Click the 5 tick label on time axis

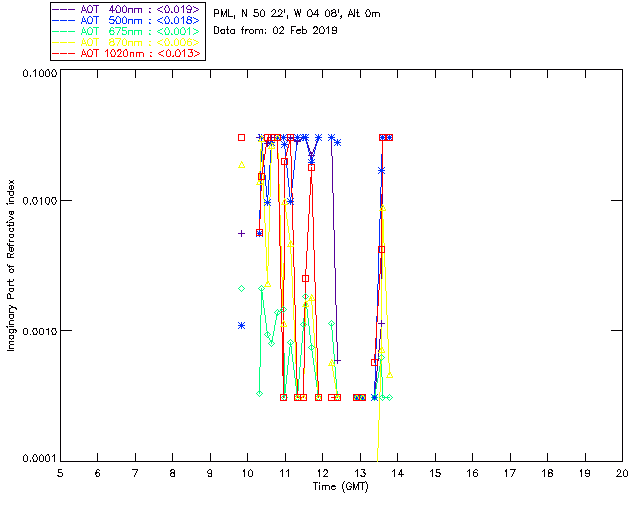pyautogui.click(x=60, y=473)
